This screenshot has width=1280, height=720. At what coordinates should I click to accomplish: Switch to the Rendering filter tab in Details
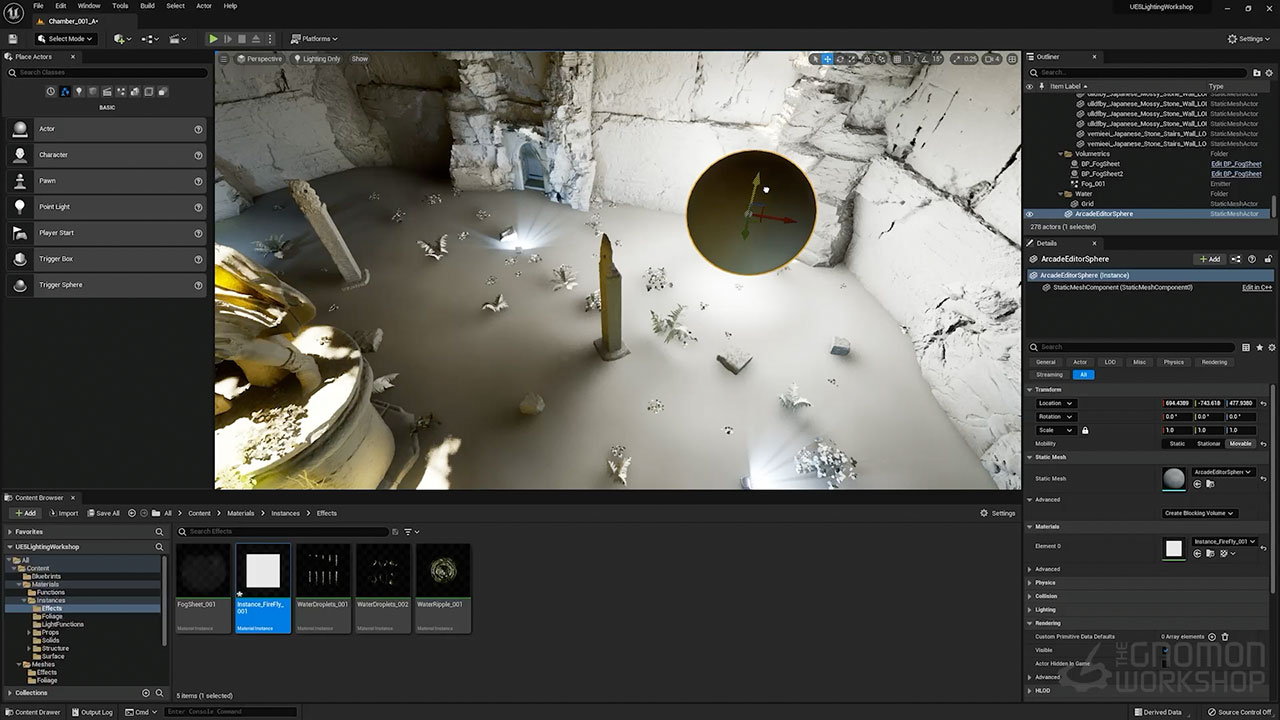coord(1214,362)
